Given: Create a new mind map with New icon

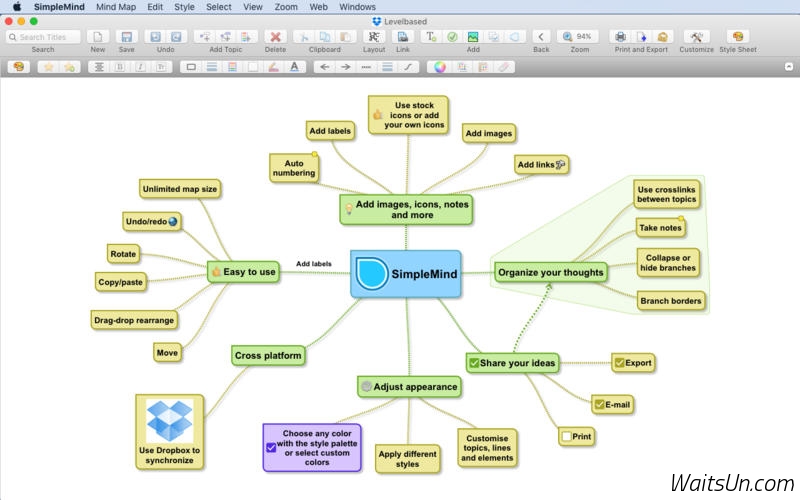Looking at the screenshot, I should click(97, 37).
